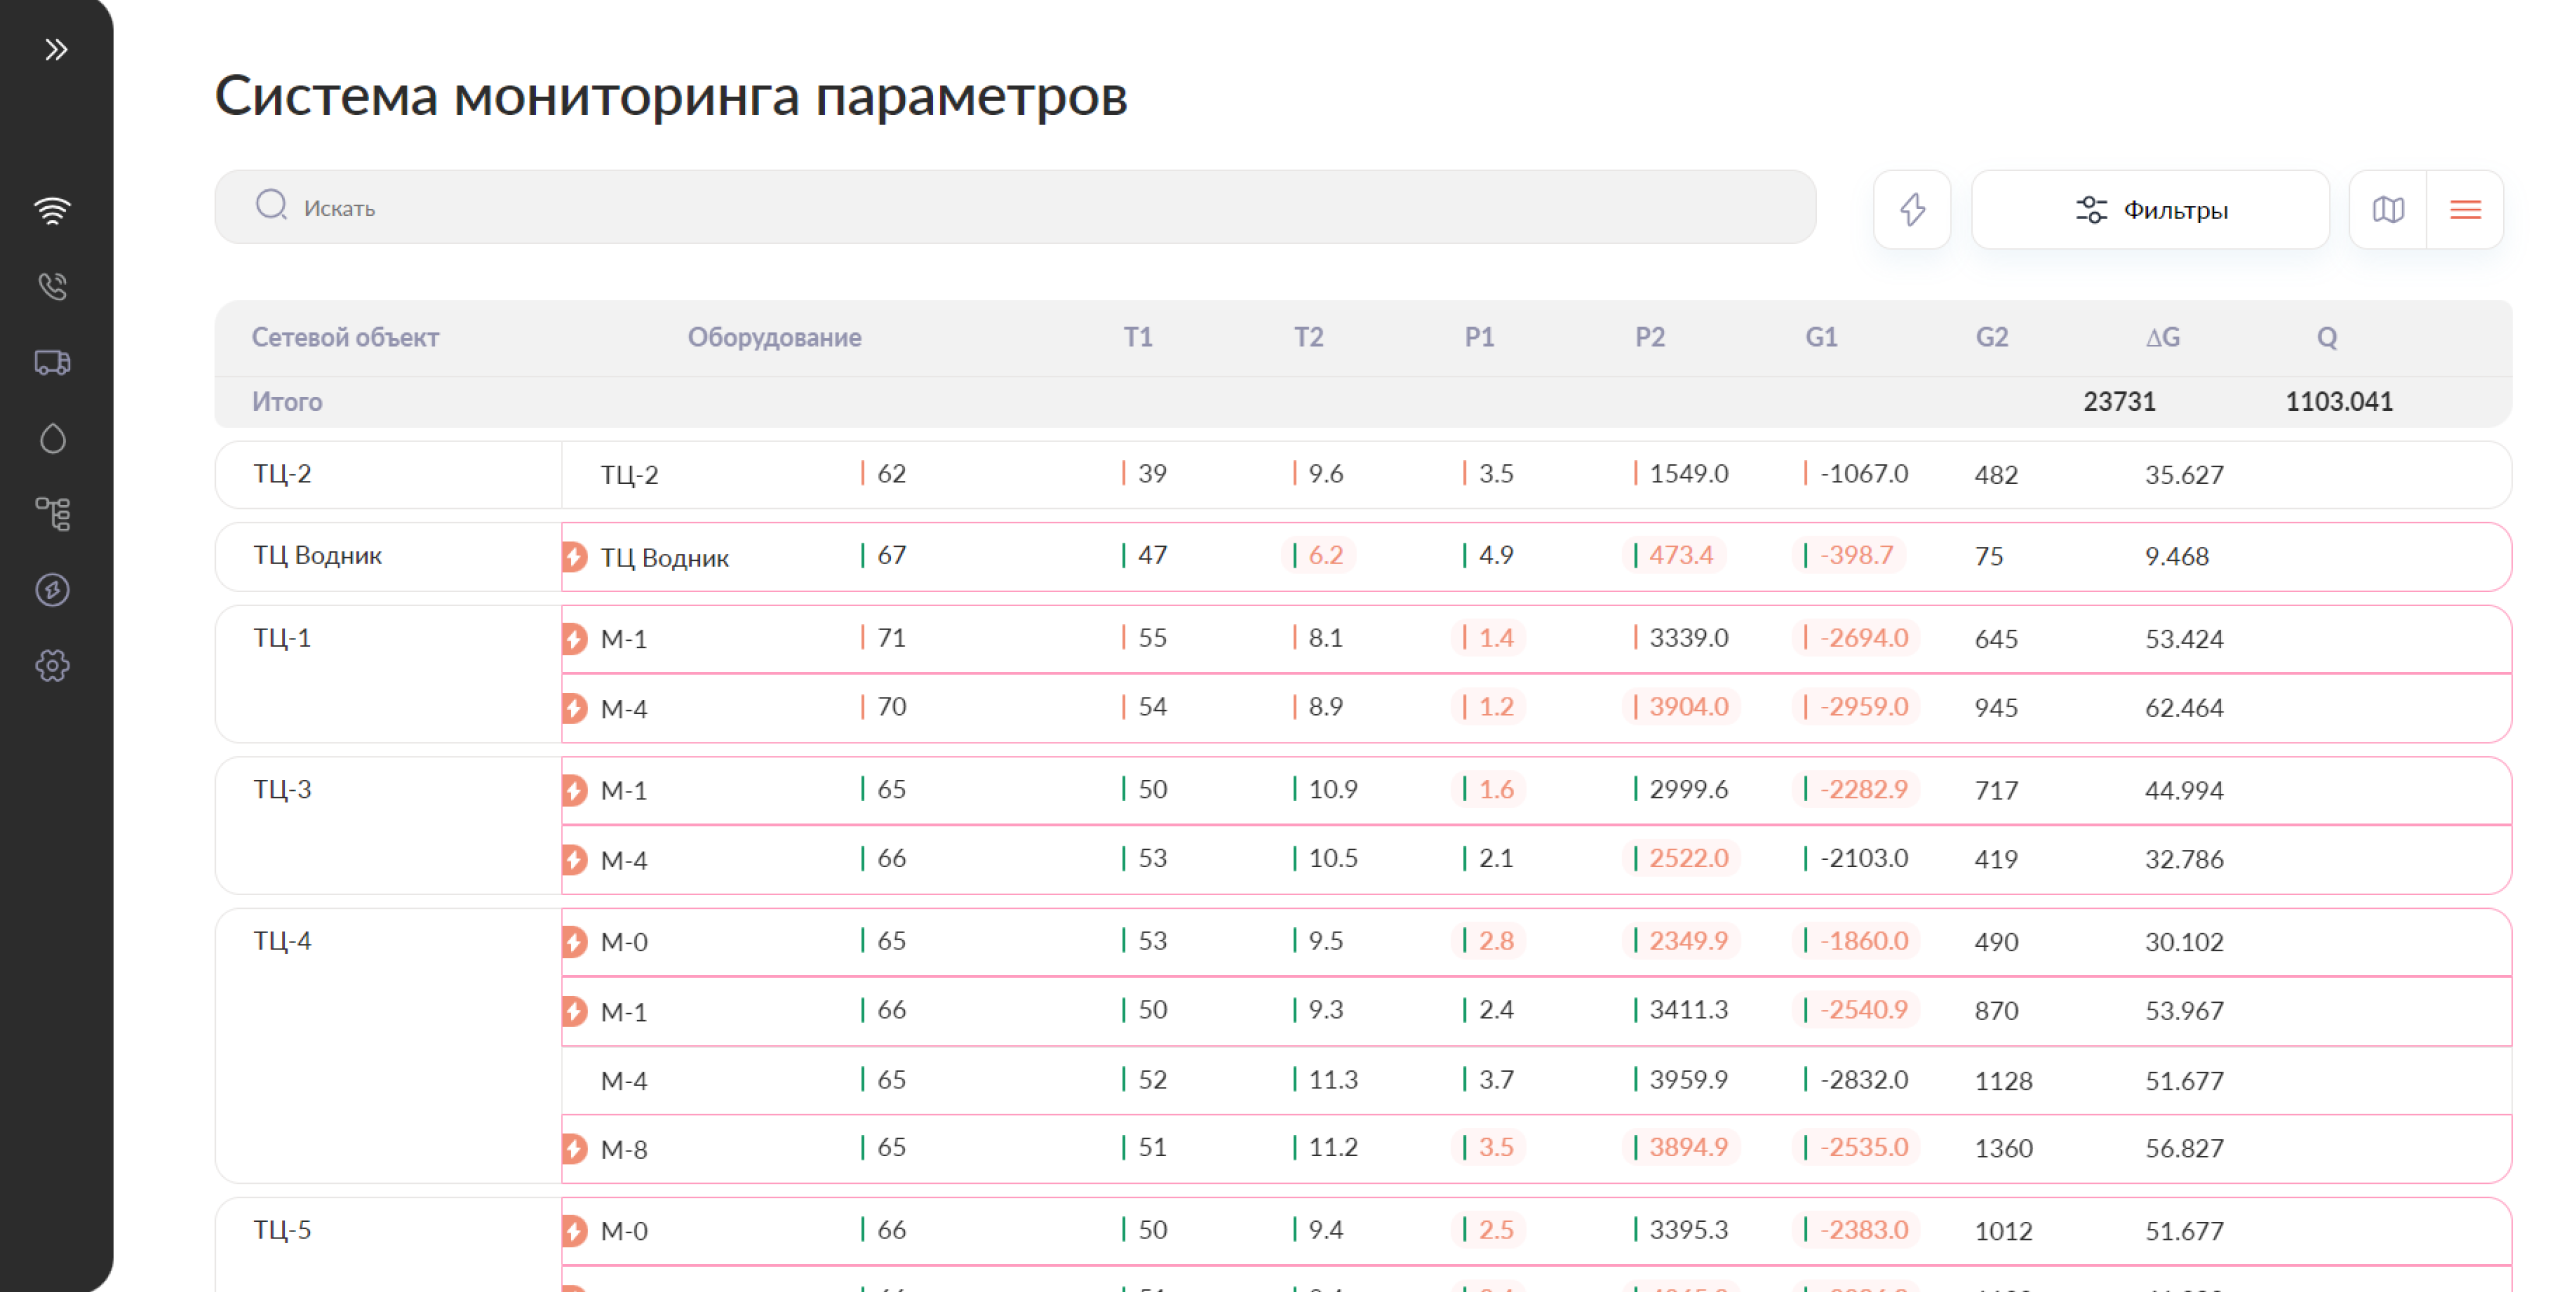Click the lightning alarm filter button
2569x1292 pixels.
1912,209
